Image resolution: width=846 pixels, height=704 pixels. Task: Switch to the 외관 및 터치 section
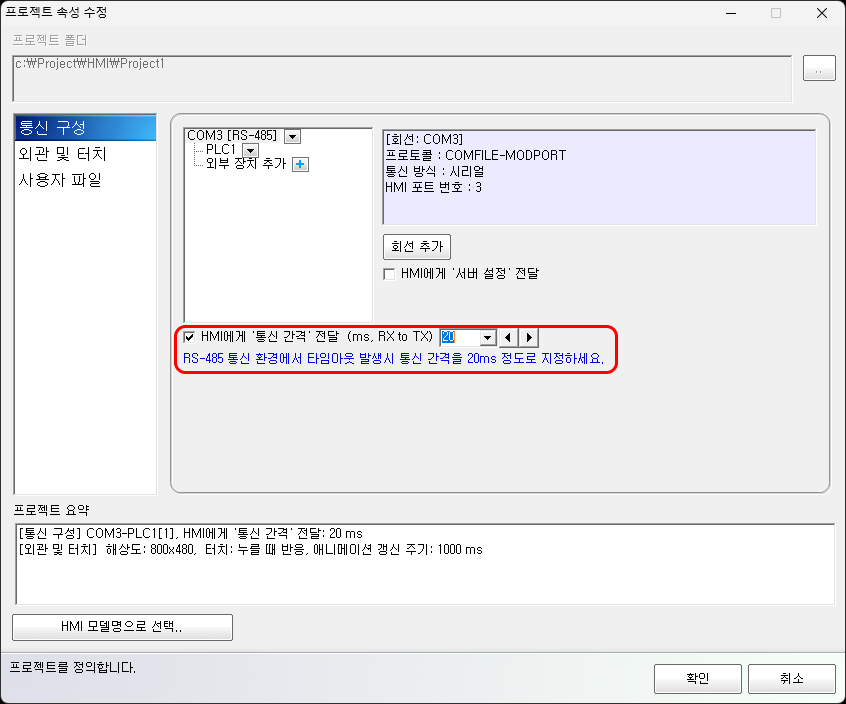(62, 155)
